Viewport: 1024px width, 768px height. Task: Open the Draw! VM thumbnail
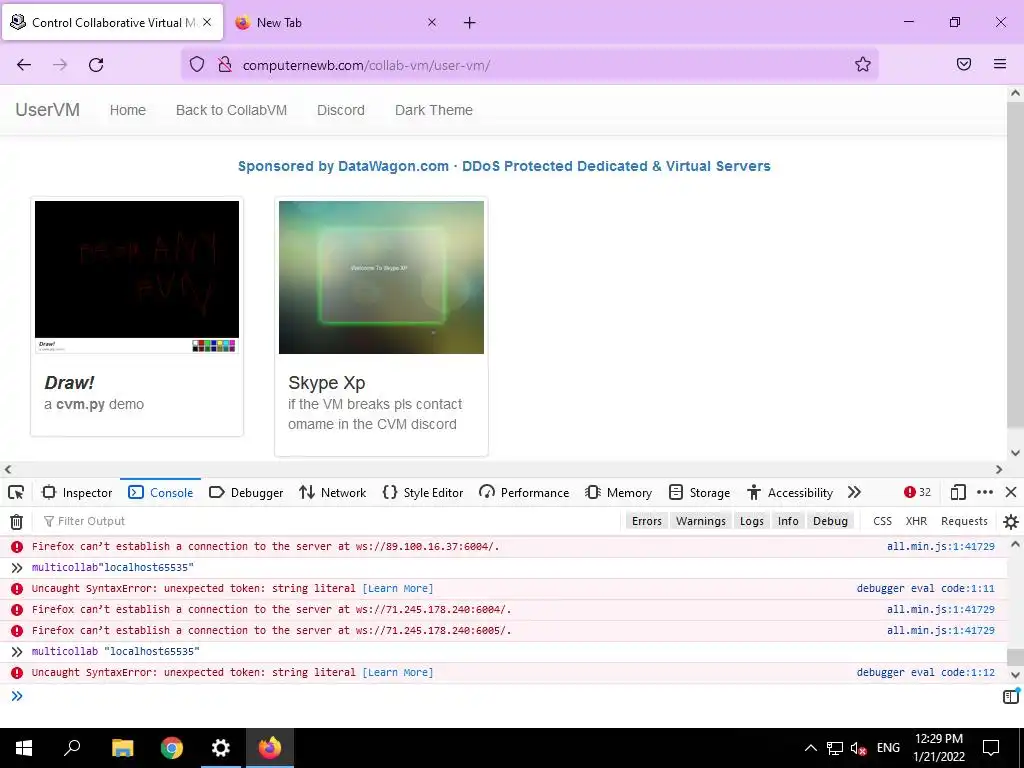point(136,277)
